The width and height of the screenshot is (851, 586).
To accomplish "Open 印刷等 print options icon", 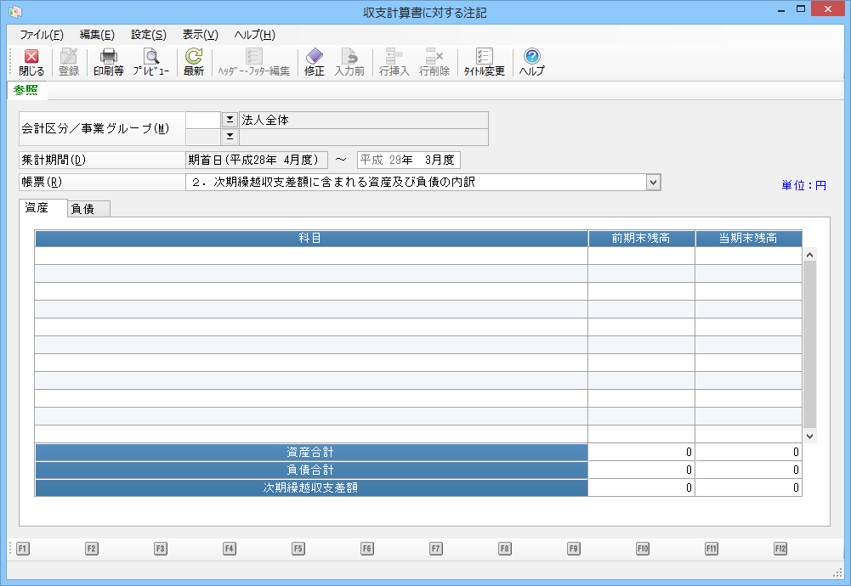I will [x=108, y=63].
